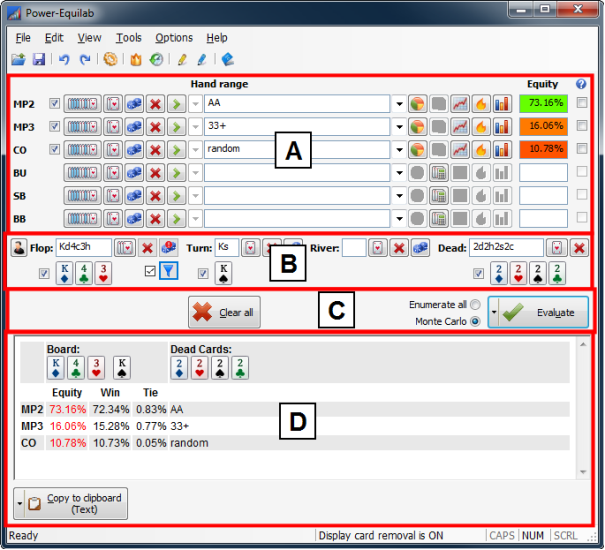Randomize river card with dice icon
Viewport: 605px width, 550px height.
pos(420,248)
